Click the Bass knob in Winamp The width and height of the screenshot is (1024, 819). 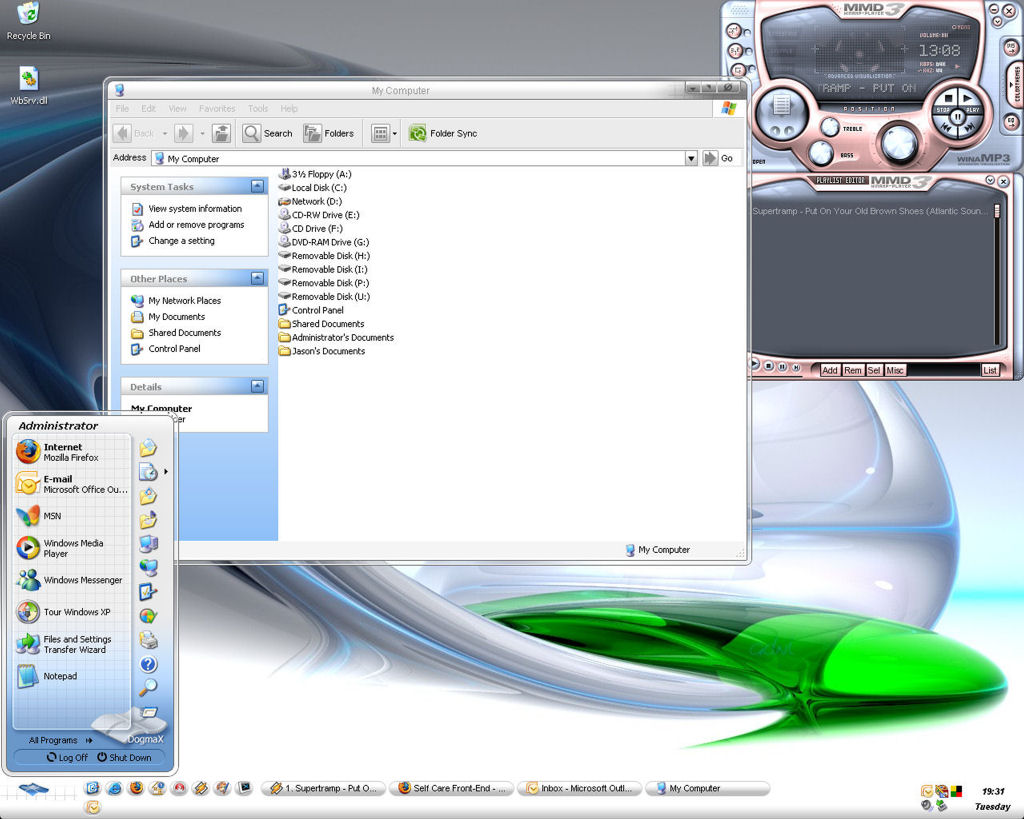pyautogui.click(x=820, y=153)
